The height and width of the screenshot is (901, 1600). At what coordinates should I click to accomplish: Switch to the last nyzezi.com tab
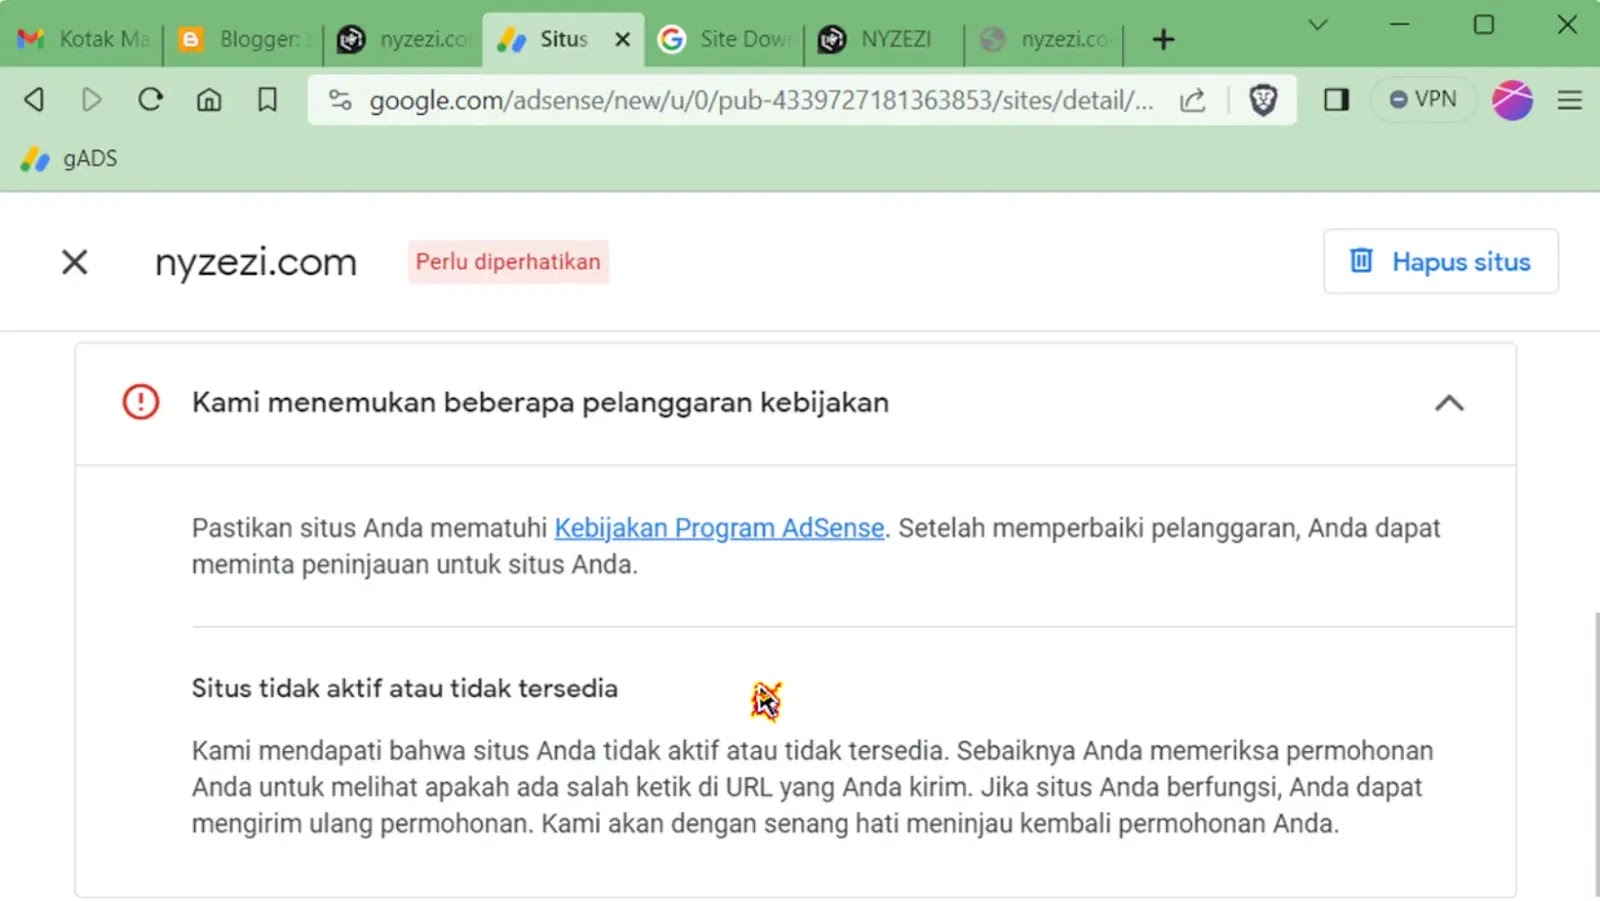tap(1044, 39)
